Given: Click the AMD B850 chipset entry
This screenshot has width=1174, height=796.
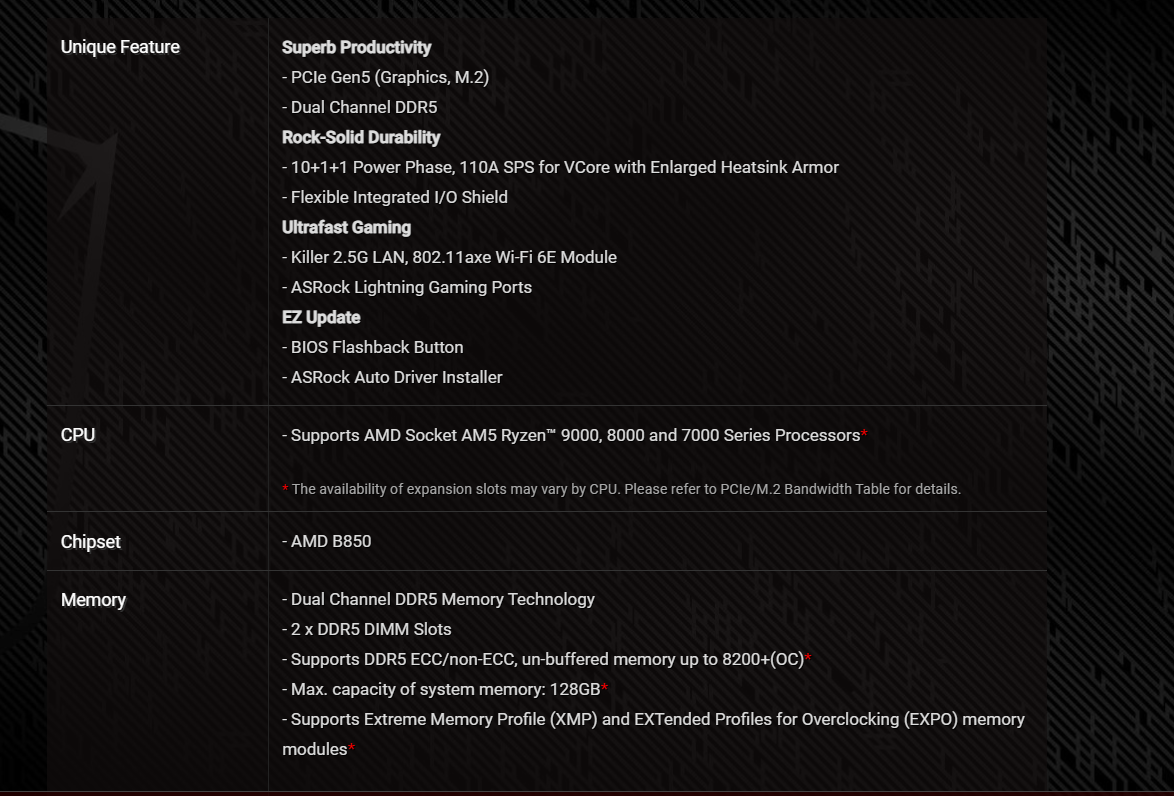Looking at the screenshot, I should tap(327, 541).
